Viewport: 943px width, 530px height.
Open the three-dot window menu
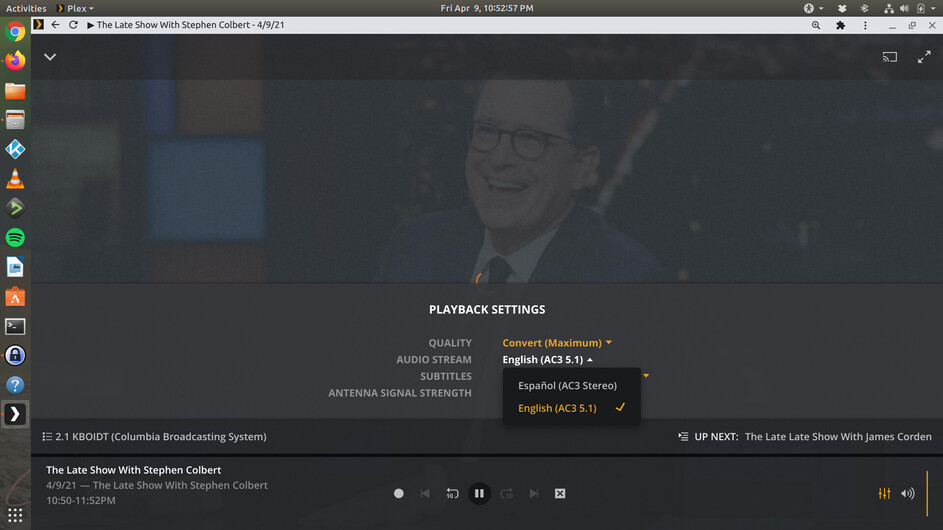pos(865,25)
